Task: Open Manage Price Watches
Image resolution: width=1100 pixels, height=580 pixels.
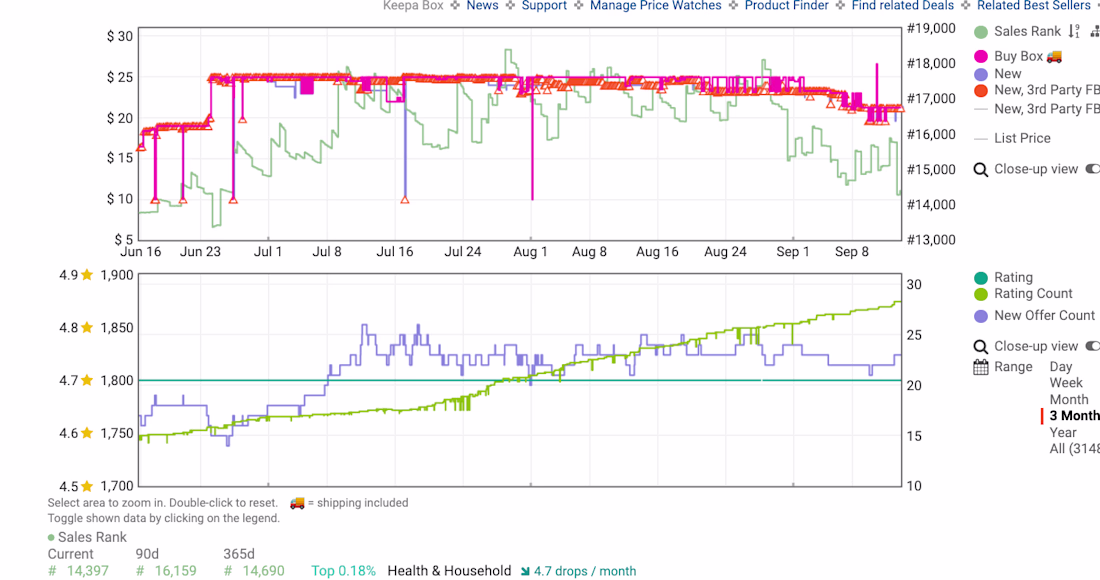Action: point(655,6)
